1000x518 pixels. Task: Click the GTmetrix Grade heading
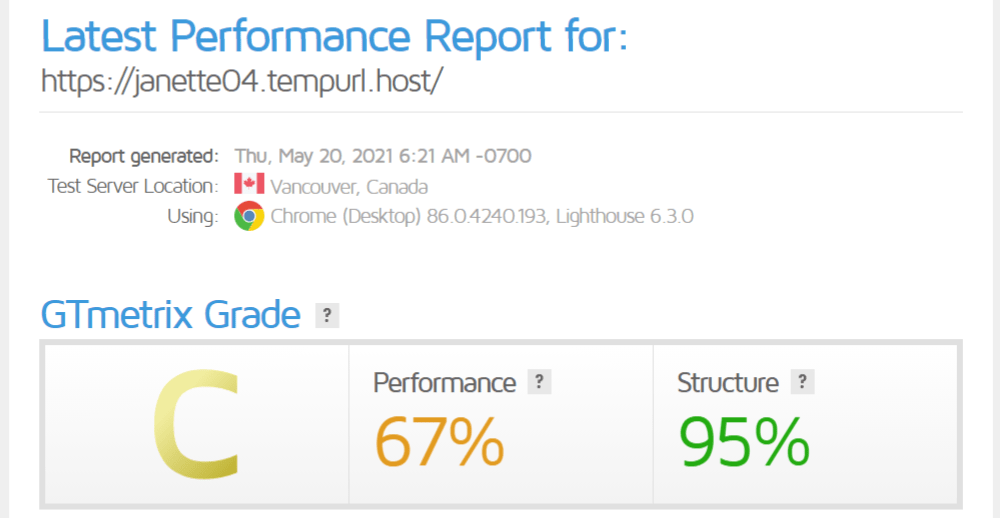click(171, 316)
